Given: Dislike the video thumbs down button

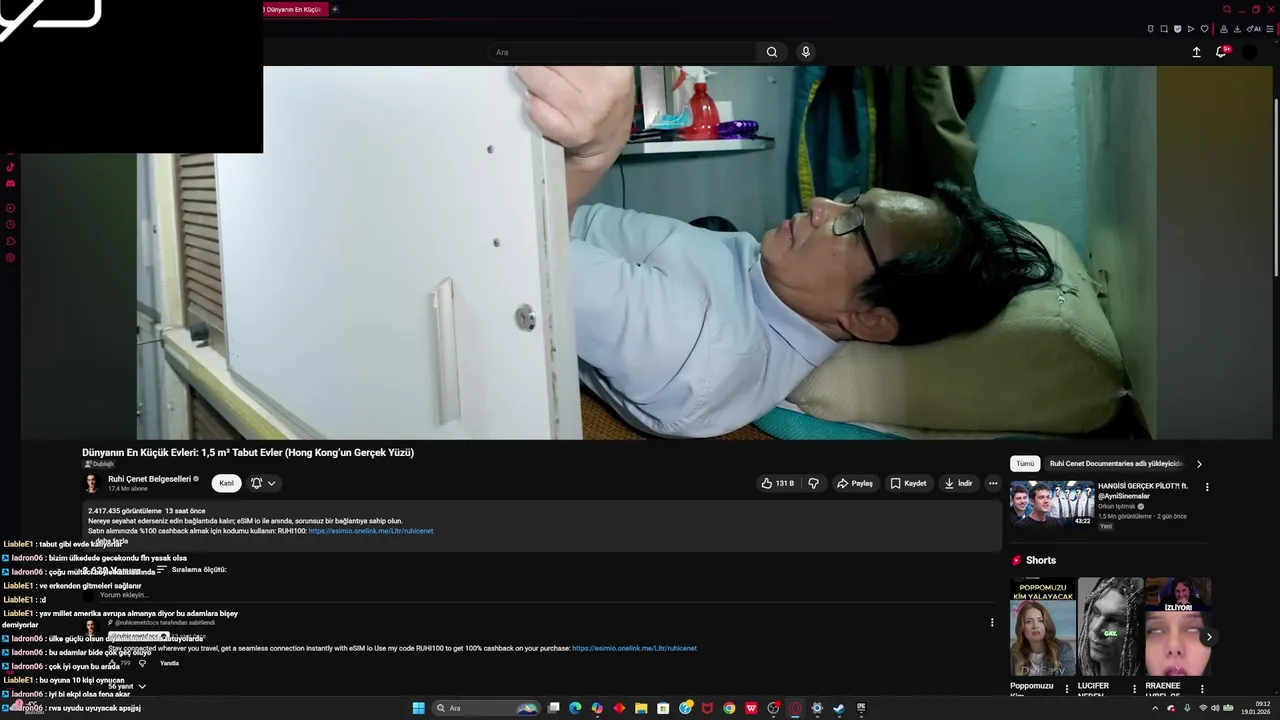Looking at the screenshot, I should [x=813, y=483].
